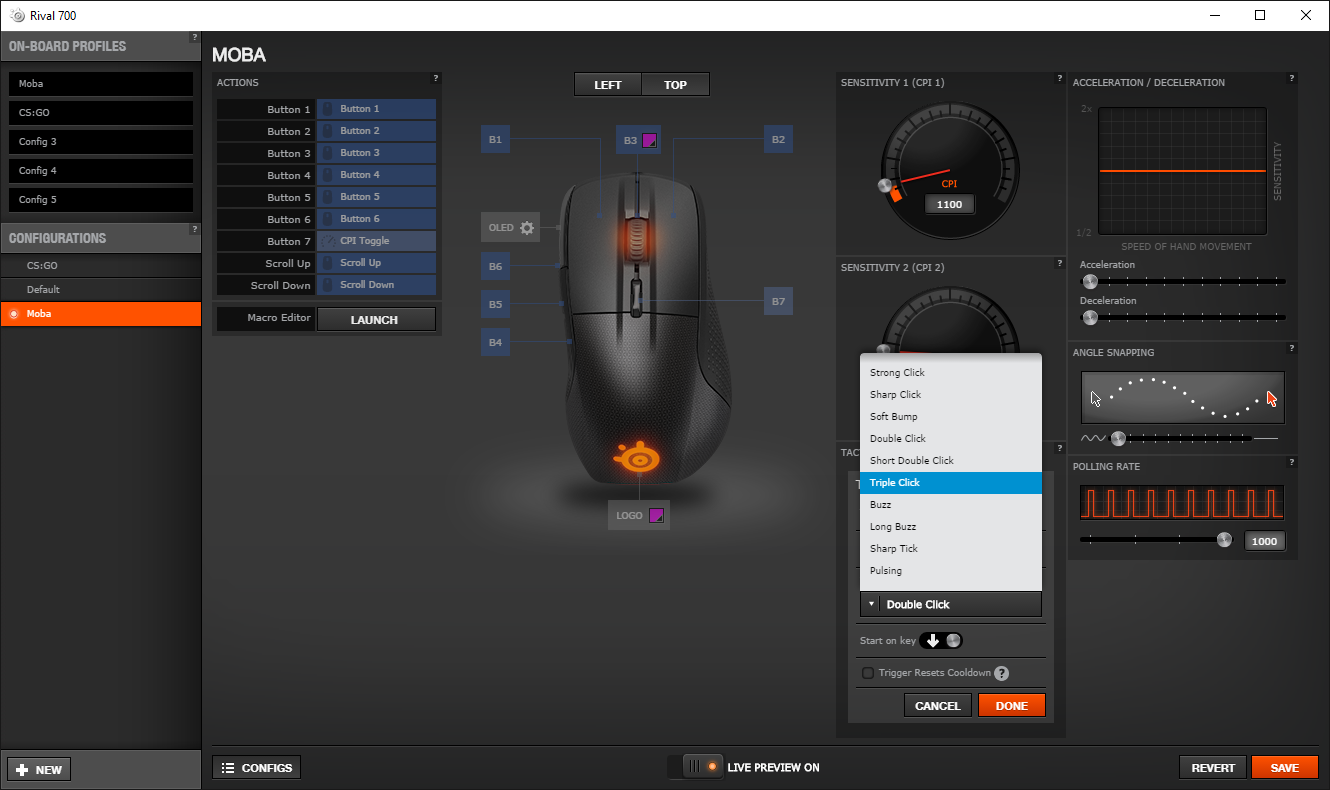Screen dimensions: 1330x790
Task: Select the B6 side button label
Action: tap(495, 267)
